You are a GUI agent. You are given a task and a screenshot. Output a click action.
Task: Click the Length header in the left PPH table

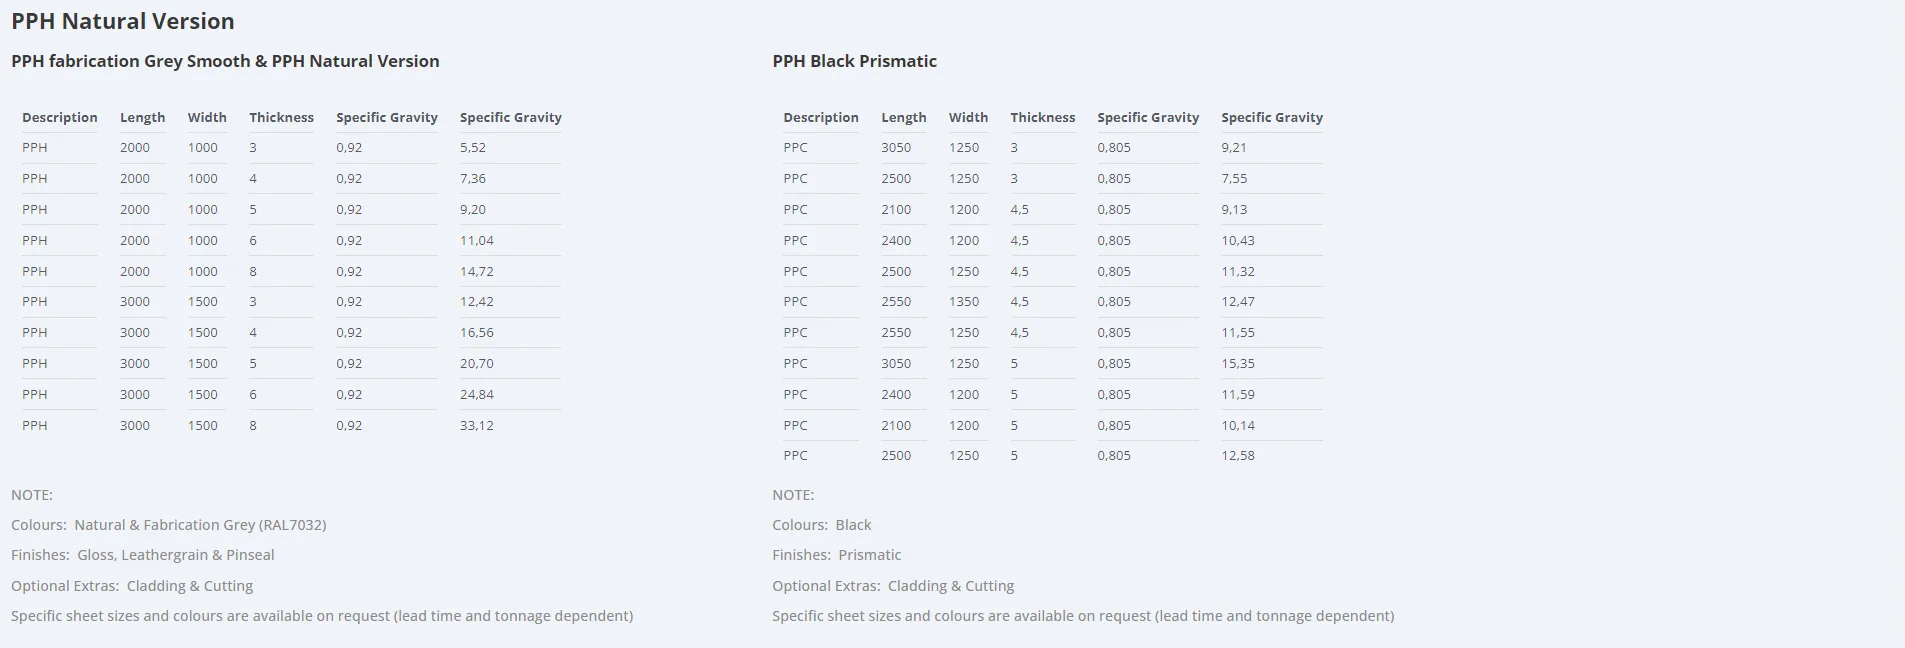[x=142, y=117]
